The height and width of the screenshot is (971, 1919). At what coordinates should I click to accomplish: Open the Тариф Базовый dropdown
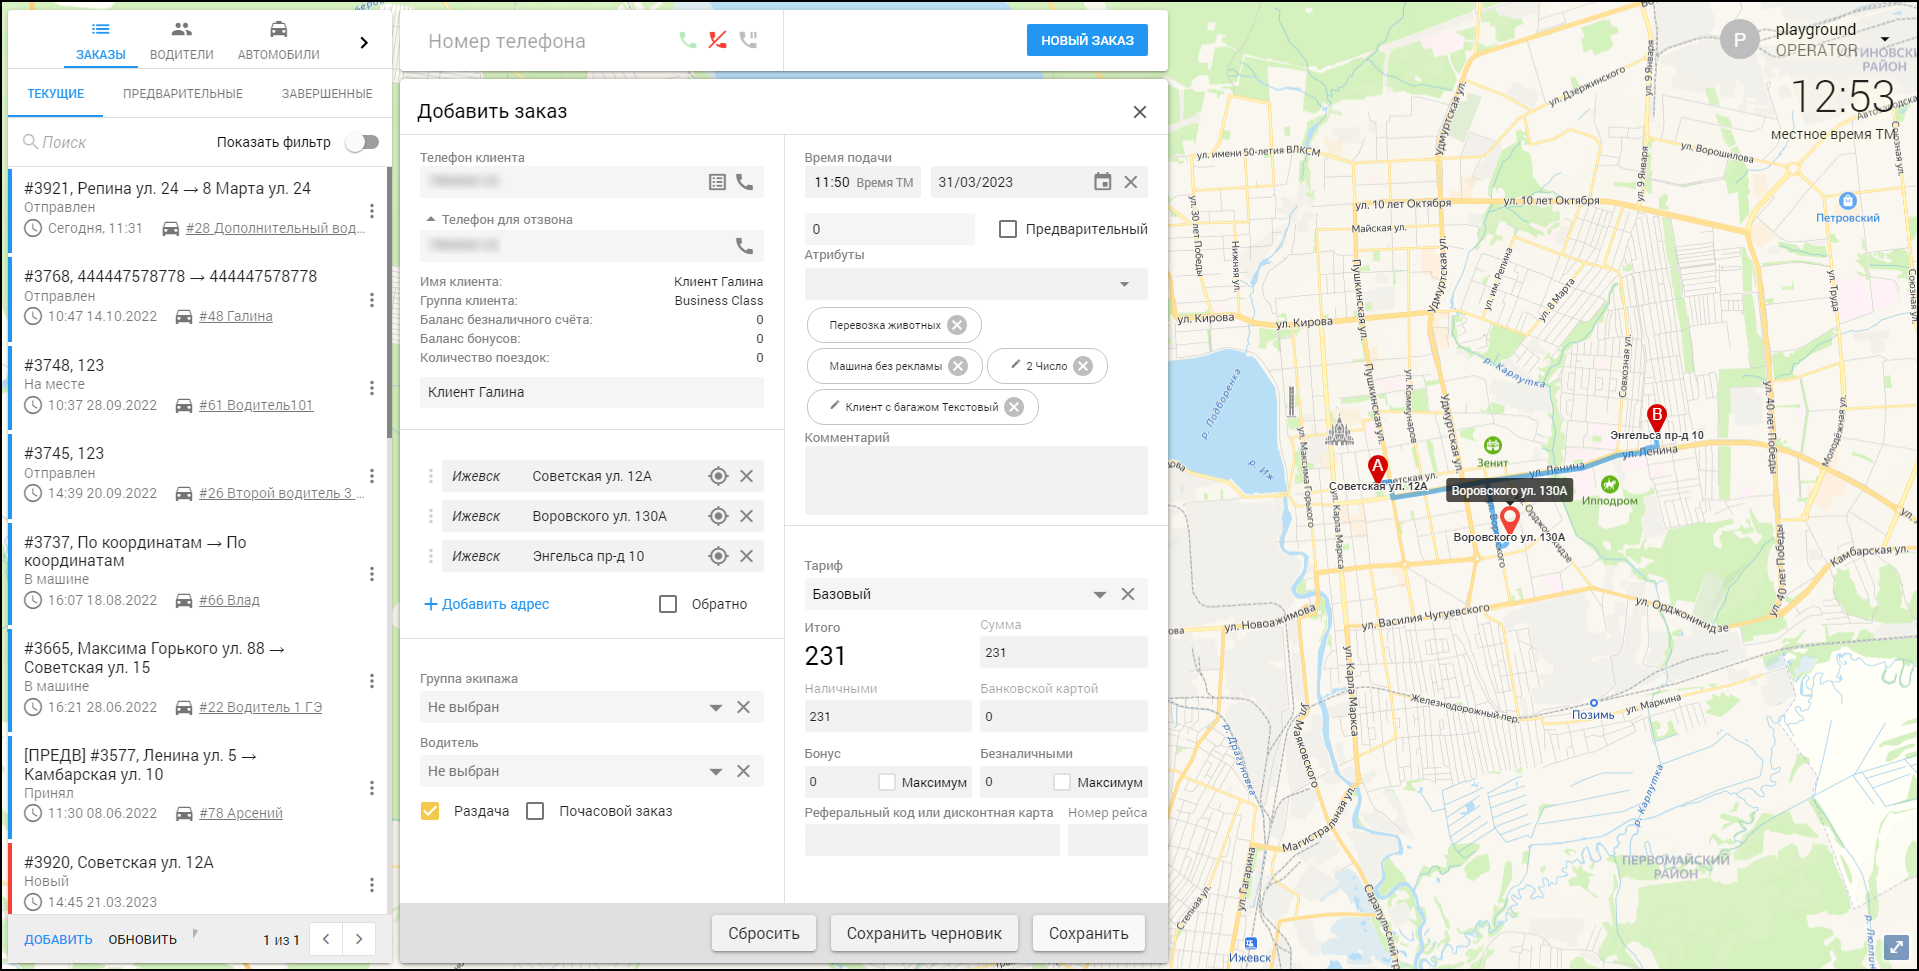click(1099, 594)
